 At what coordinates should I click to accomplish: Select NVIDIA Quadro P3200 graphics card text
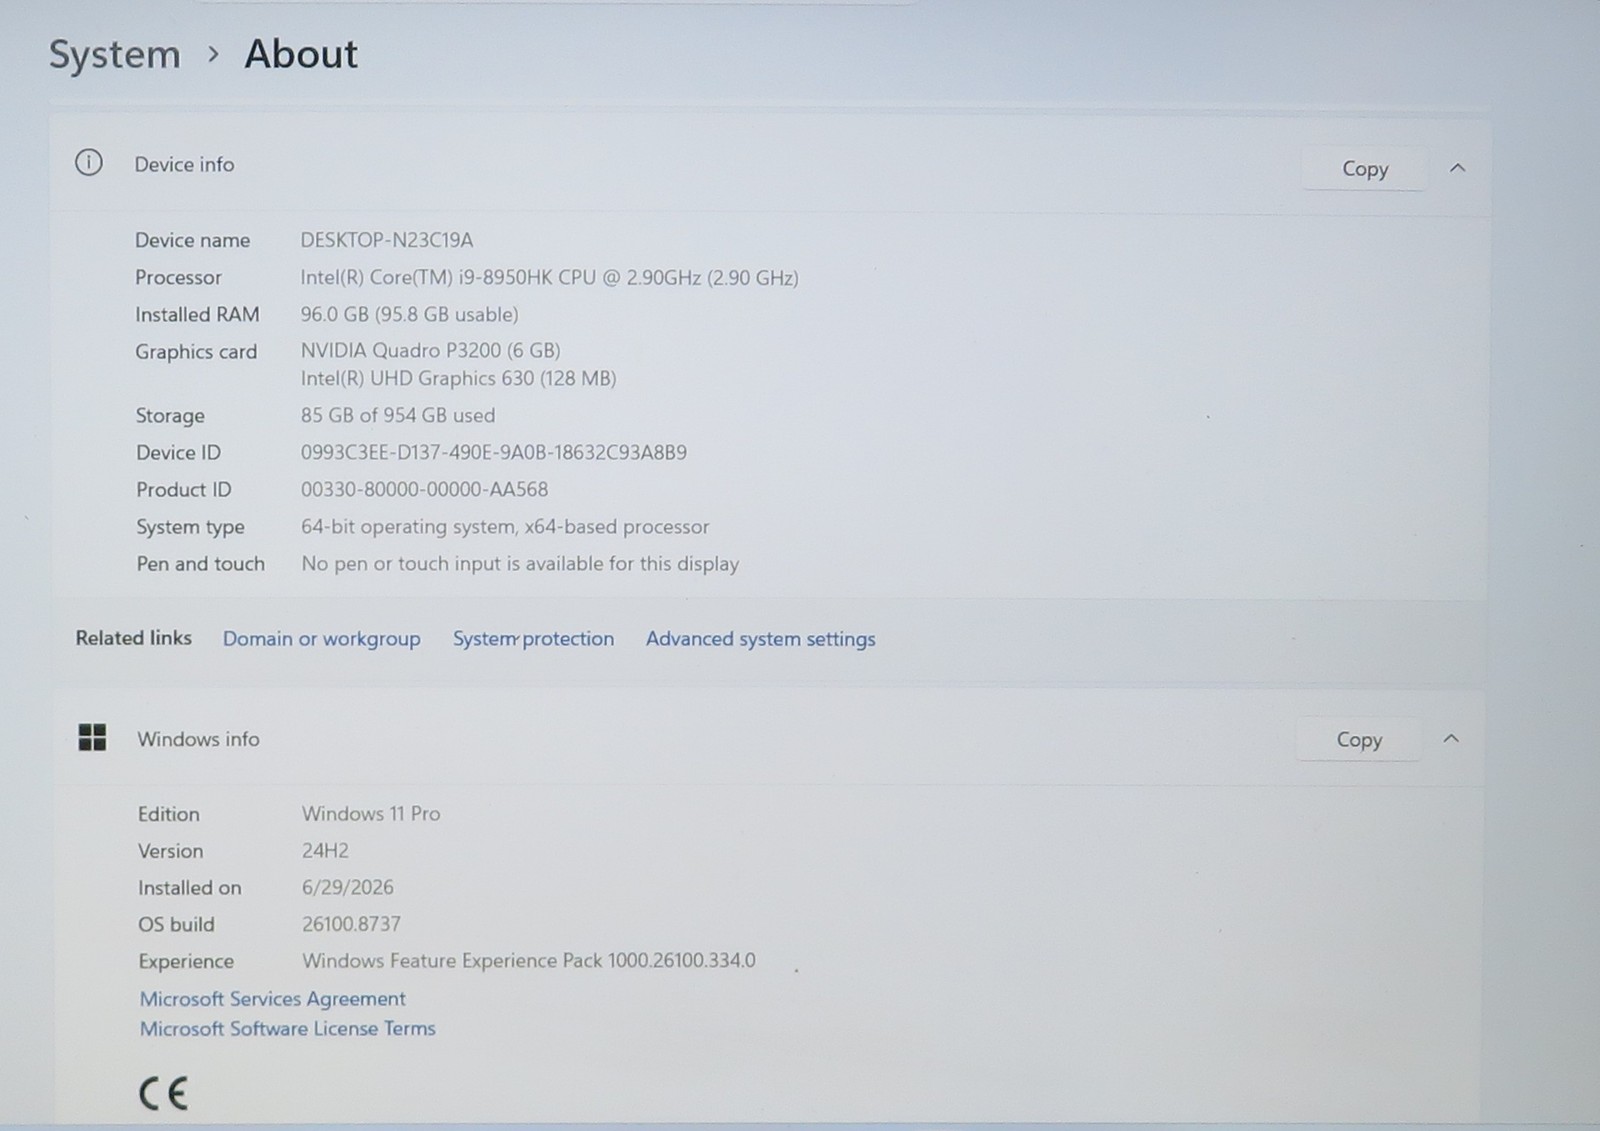pos(430,350)
